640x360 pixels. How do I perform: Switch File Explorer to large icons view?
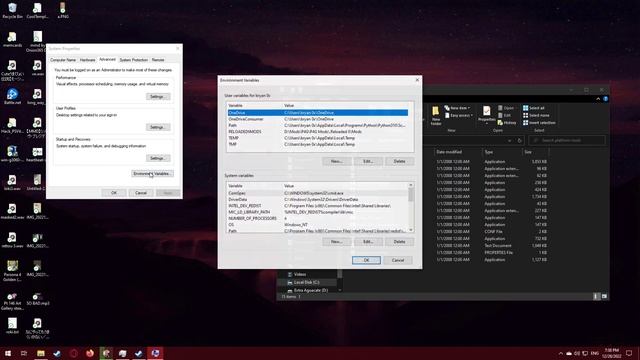[x=604, y=296]
